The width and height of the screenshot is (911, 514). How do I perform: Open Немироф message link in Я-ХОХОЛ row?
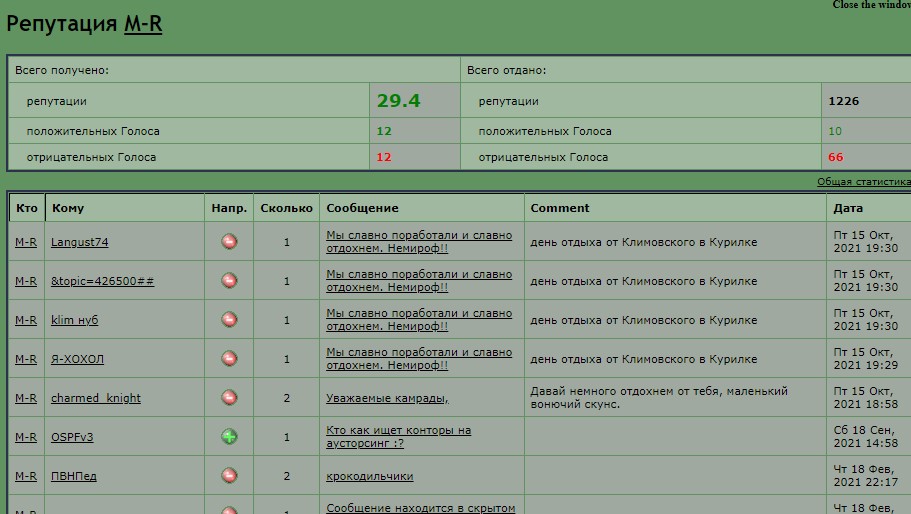click(x=419, y=358)
